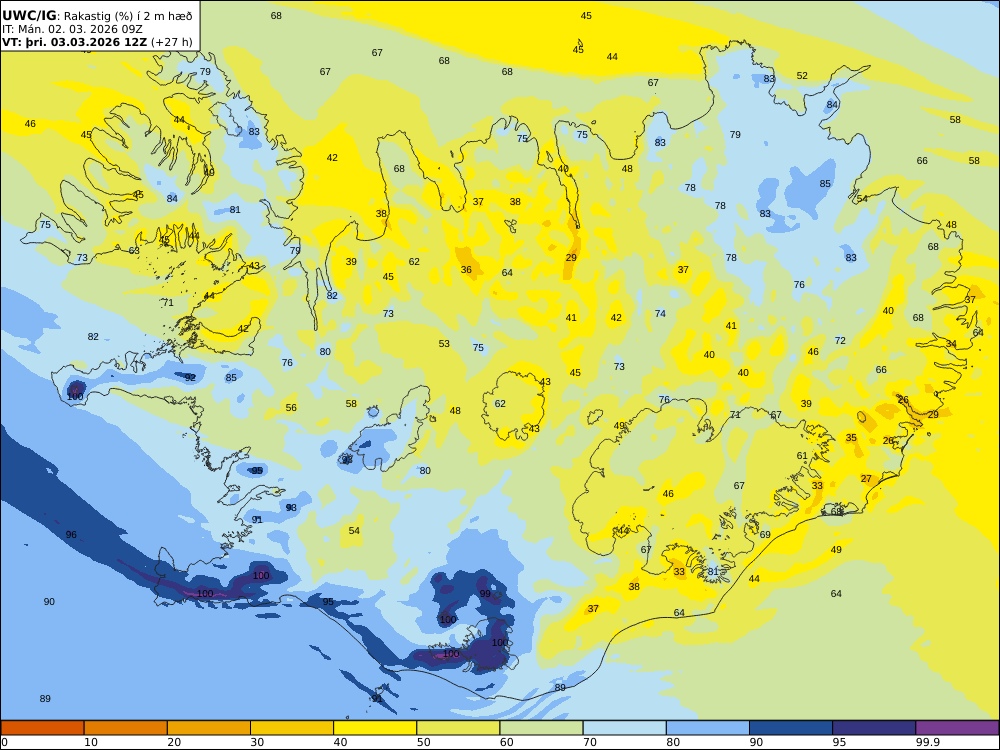Select the 20–30 light orange legend swatch
1000x750 pixels.
[x=209, y=728]
